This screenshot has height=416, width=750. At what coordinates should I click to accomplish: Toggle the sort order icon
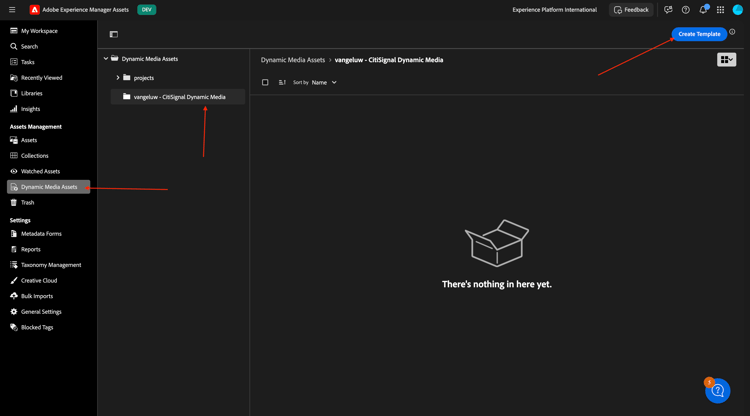tap(282, 82)
